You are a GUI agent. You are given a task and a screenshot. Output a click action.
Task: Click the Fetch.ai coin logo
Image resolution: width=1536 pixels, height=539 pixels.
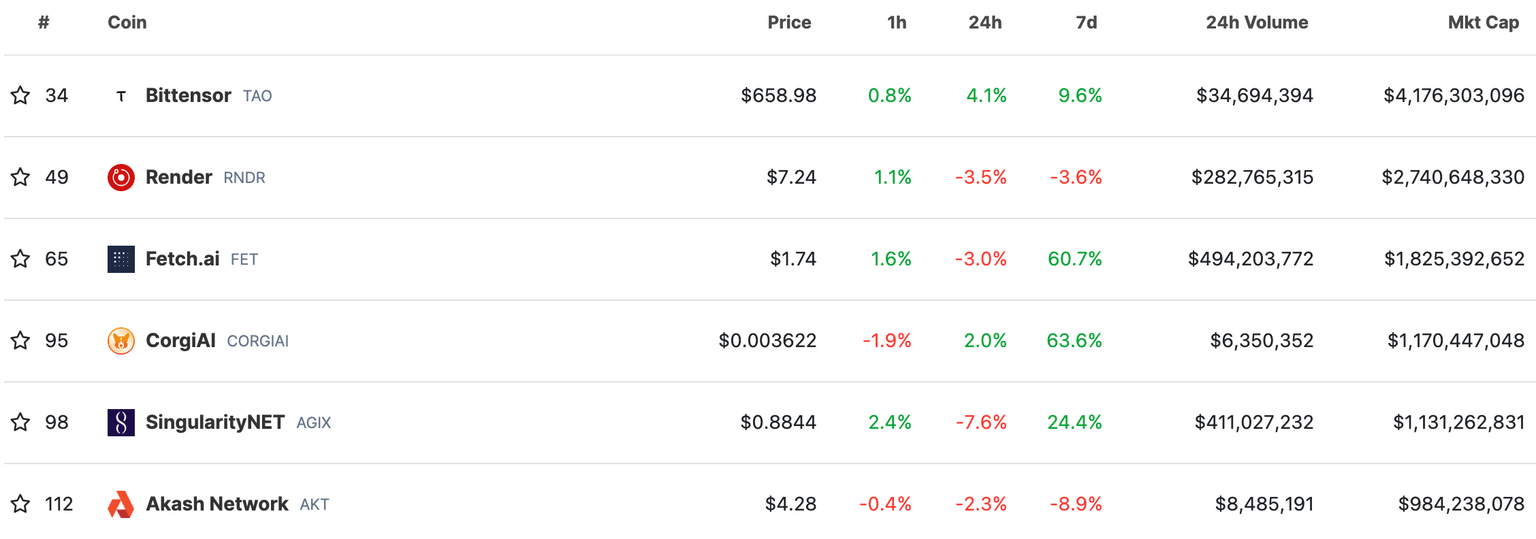click(121, 259)
